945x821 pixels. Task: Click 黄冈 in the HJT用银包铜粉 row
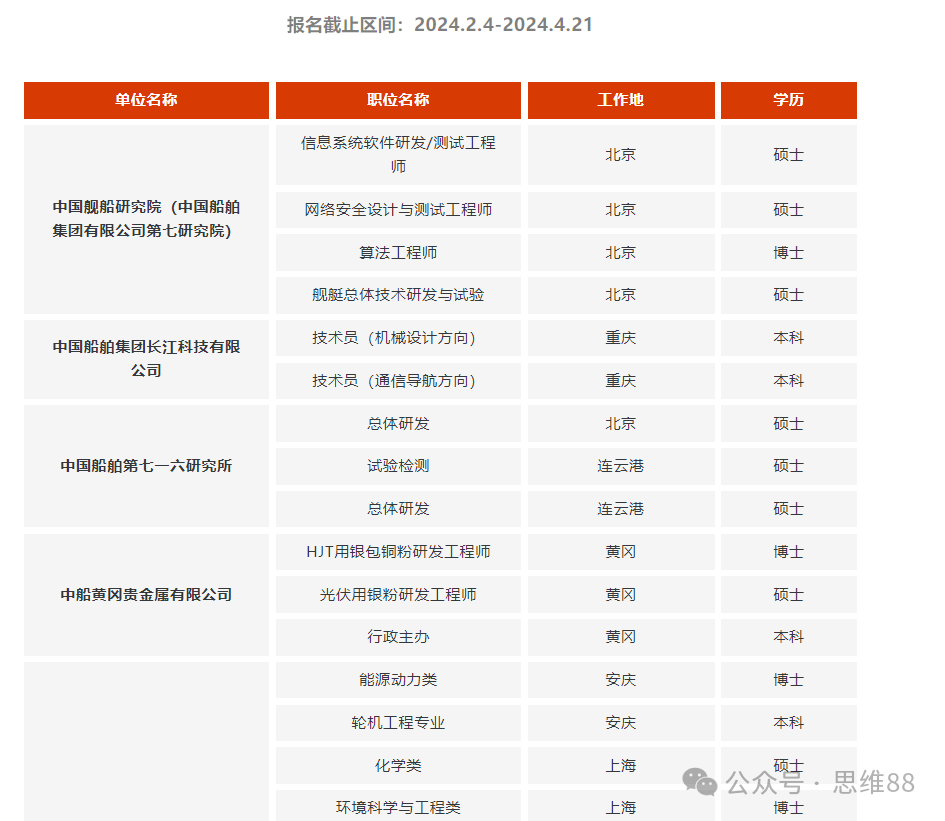click(x=621, y=552)
